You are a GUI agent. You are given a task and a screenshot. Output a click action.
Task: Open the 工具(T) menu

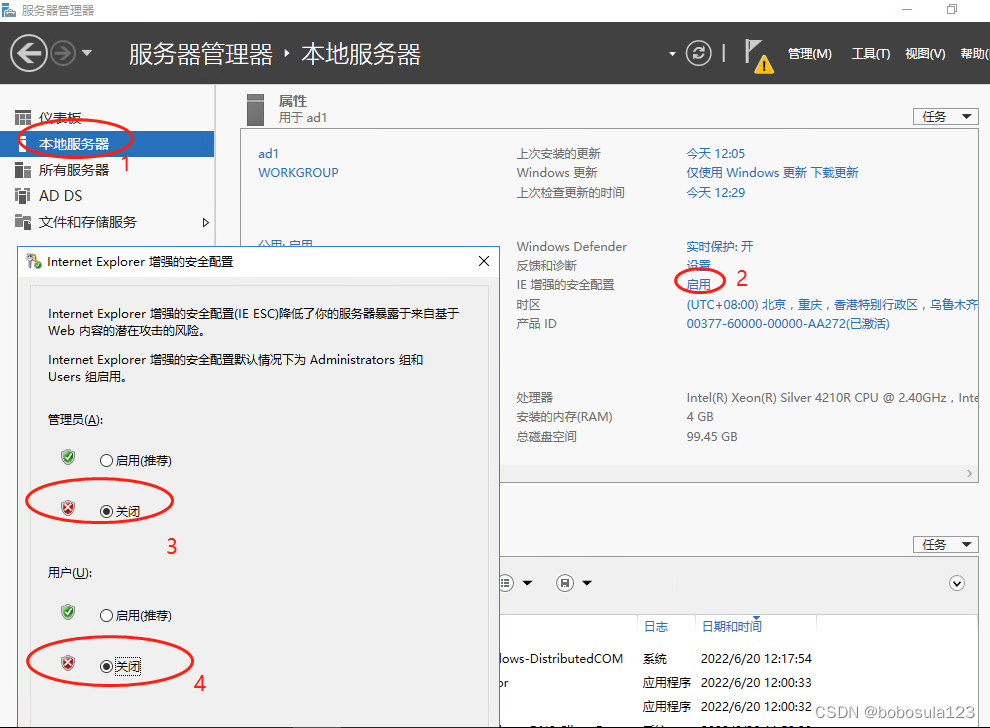pyautogui.click(x=871, y=54)
